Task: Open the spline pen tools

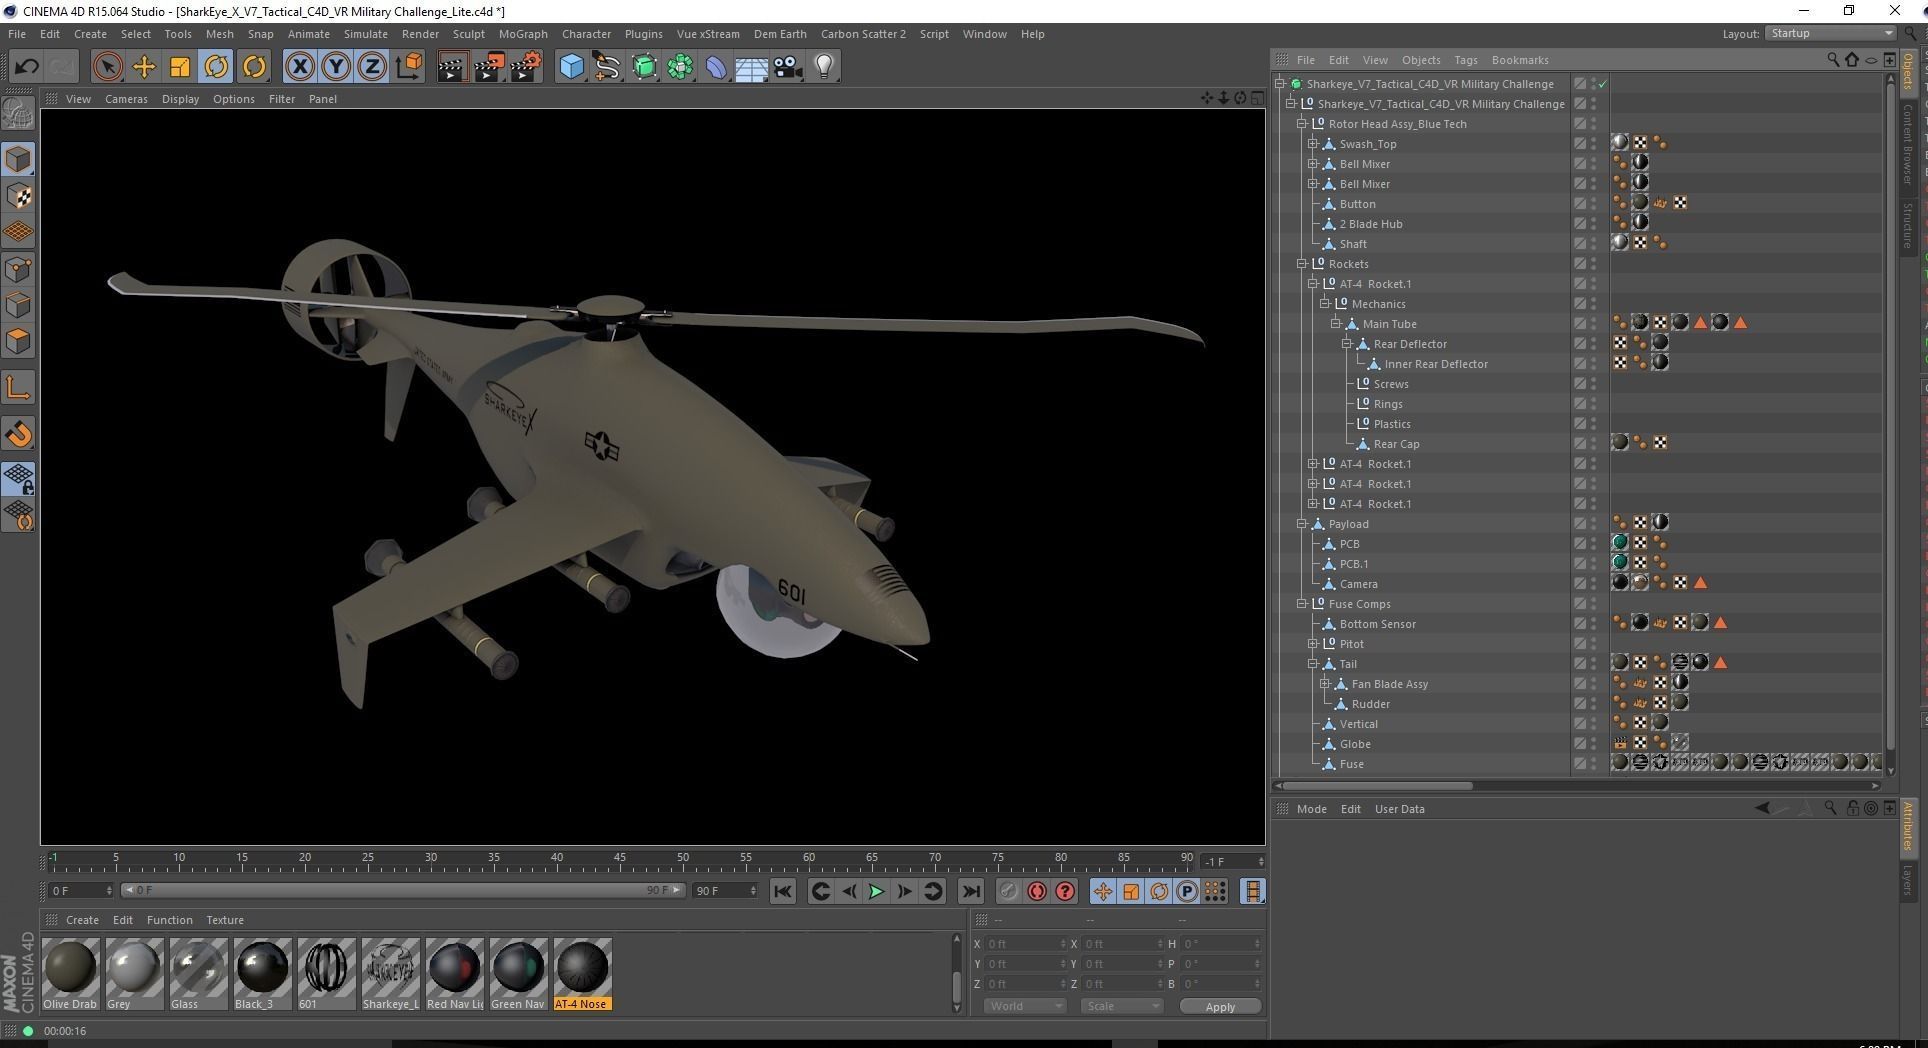Action: tap(607, 67)
